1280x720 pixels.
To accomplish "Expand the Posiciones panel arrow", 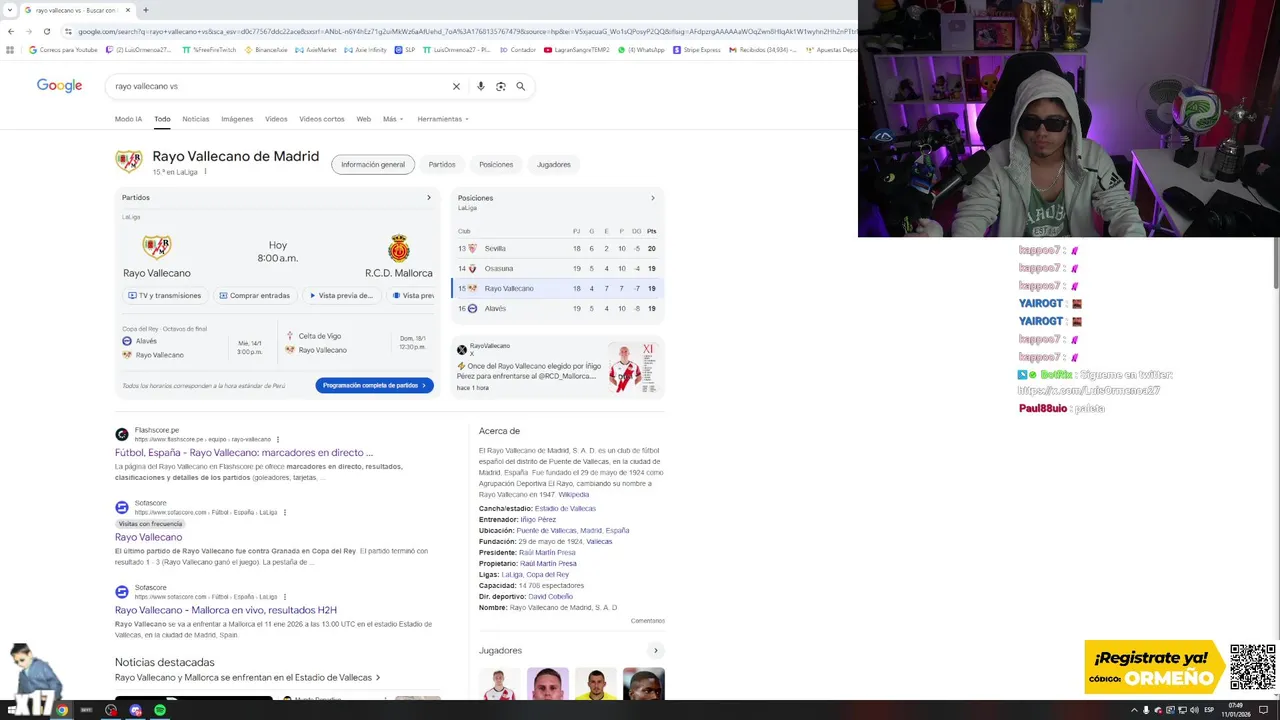I will pos(653,198).
